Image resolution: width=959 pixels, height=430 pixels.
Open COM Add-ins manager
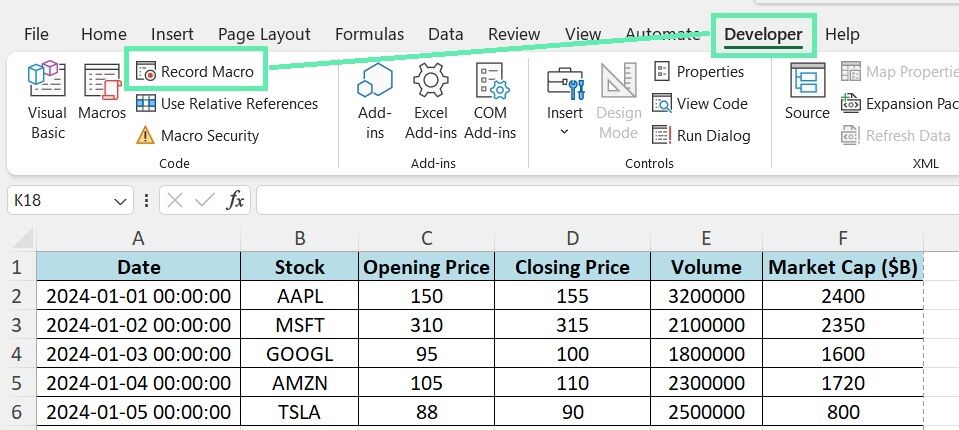[x=491, y=101]
